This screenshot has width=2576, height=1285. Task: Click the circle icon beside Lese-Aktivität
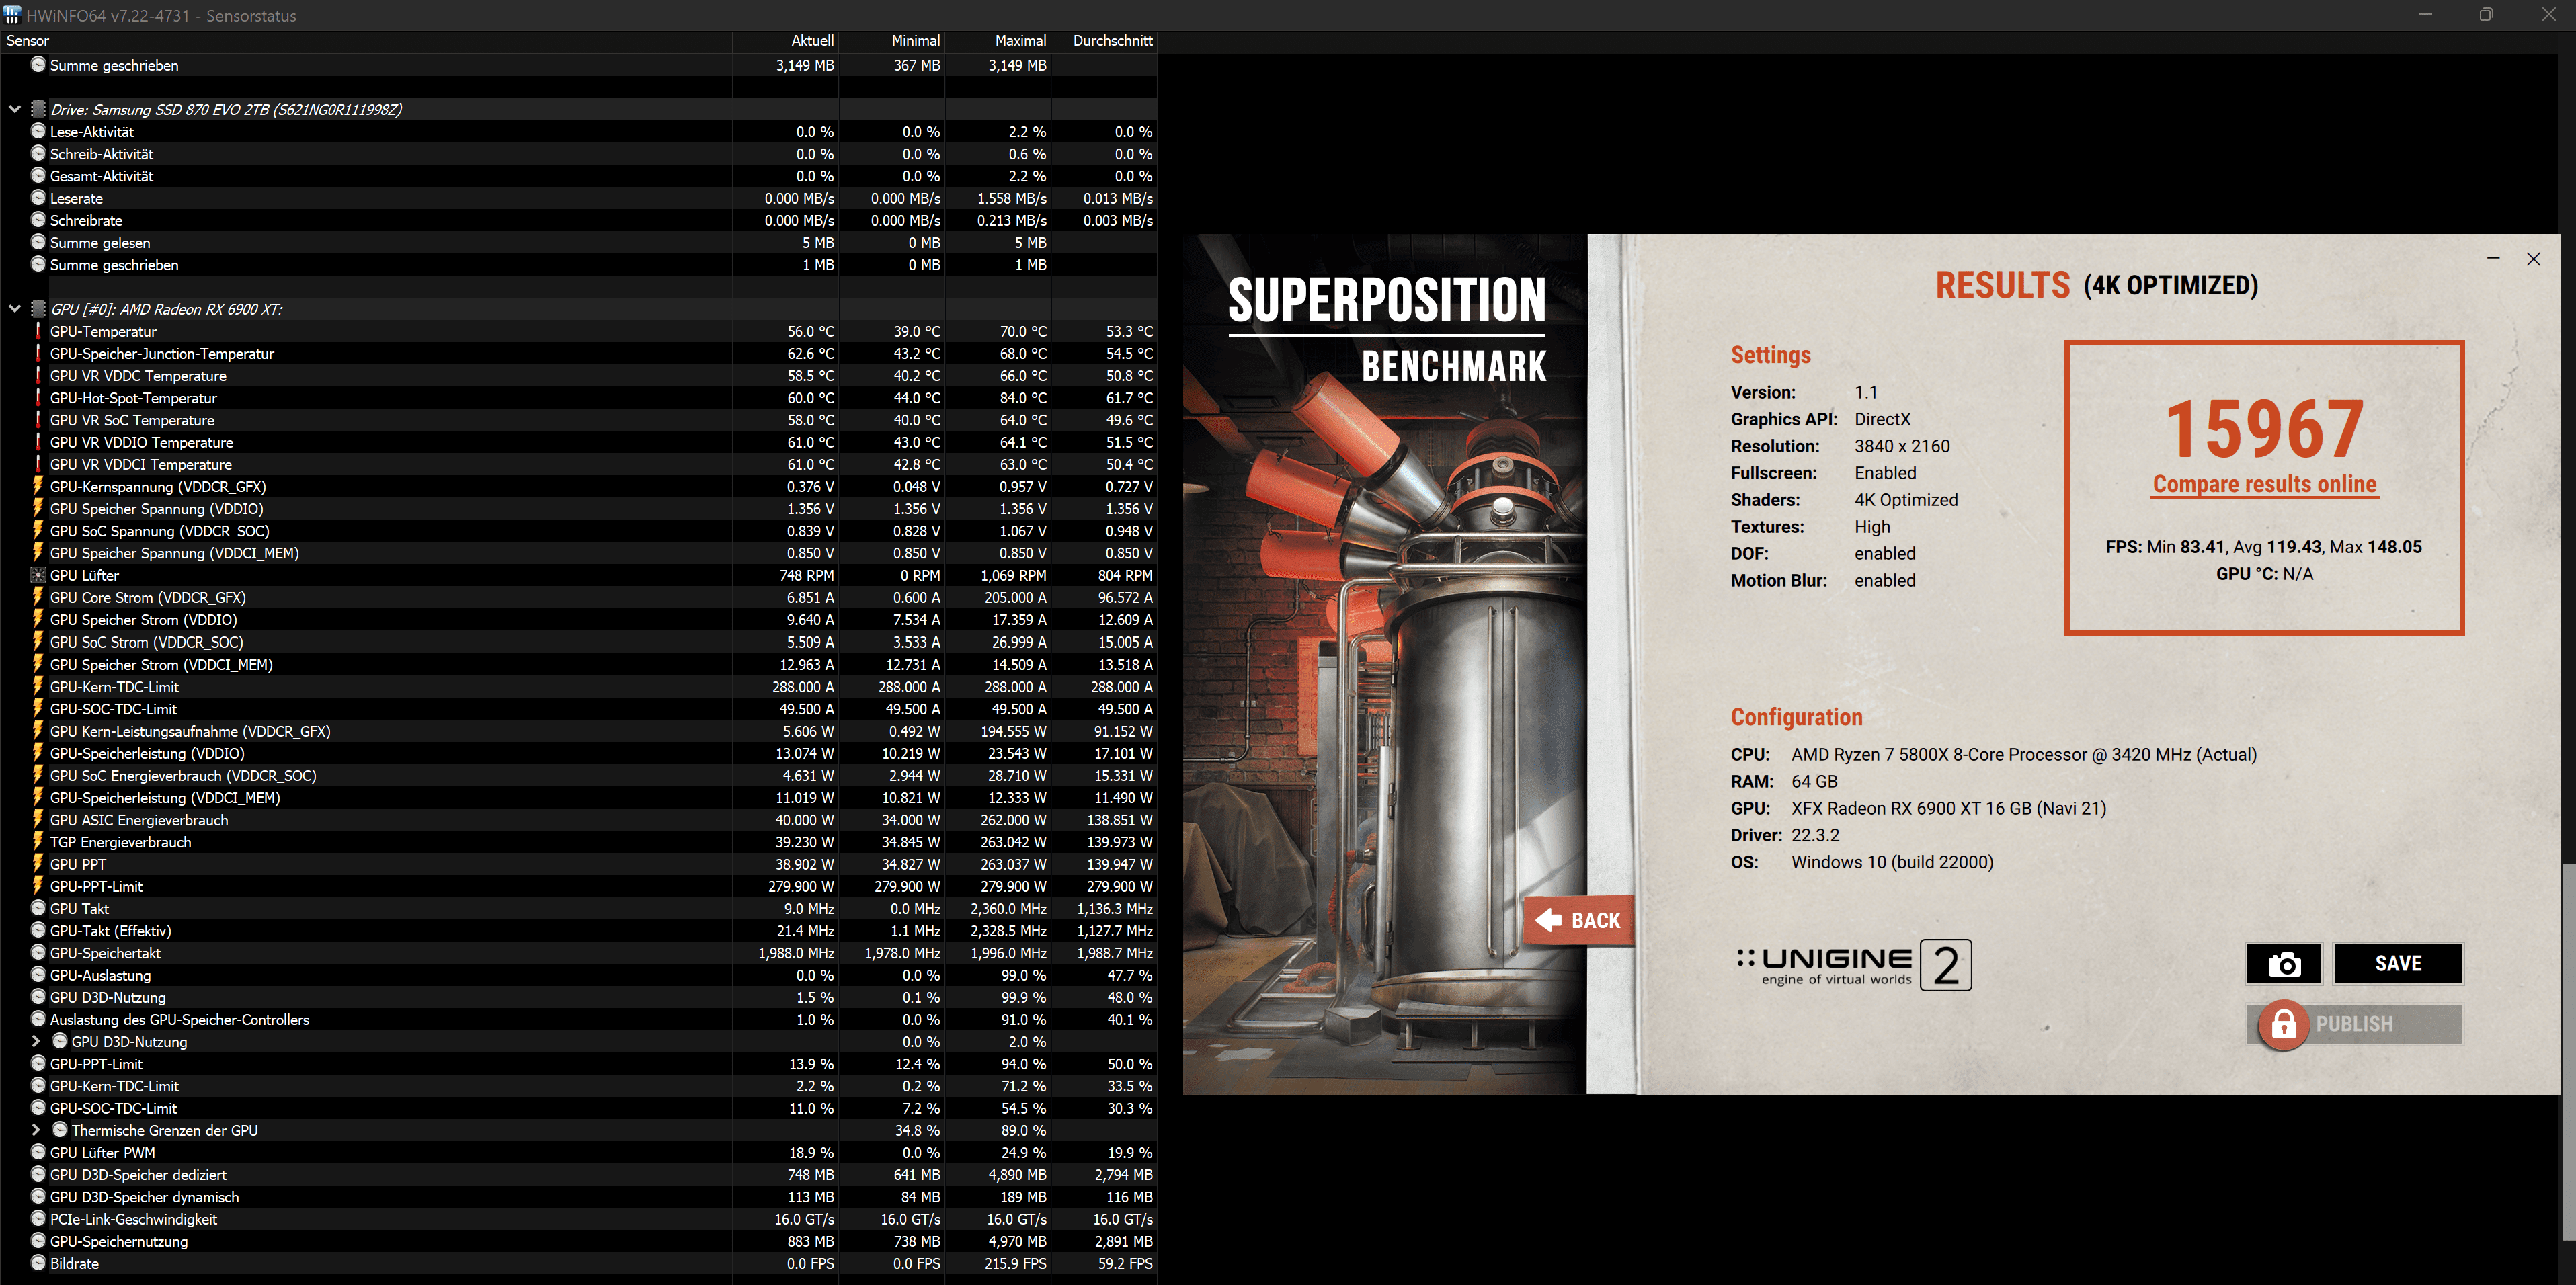pyautogui.click(x=38, y=131)
